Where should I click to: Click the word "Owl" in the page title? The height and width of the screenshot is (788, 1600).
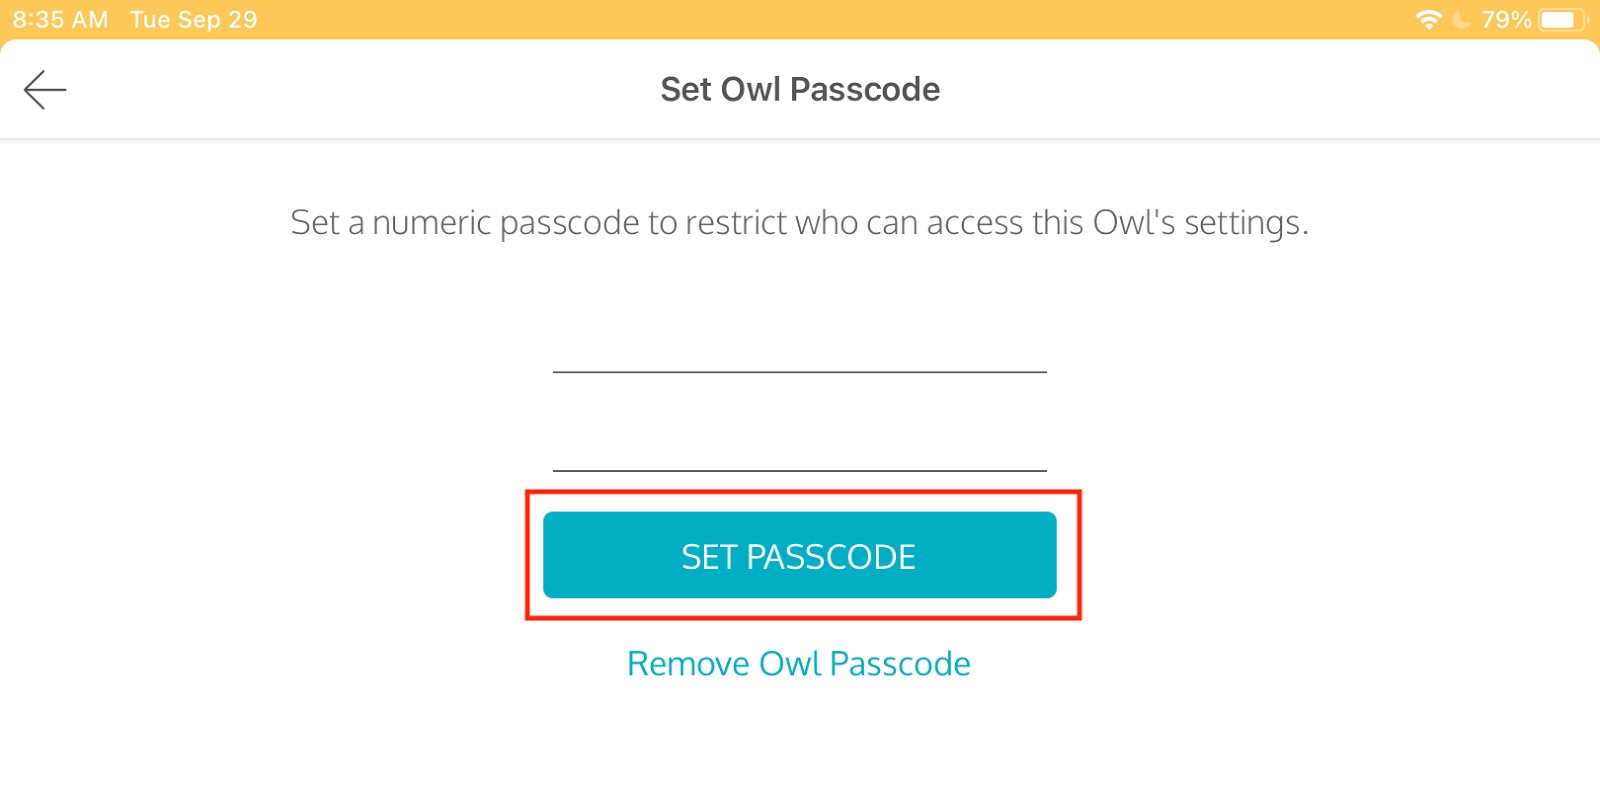[750, 90]
